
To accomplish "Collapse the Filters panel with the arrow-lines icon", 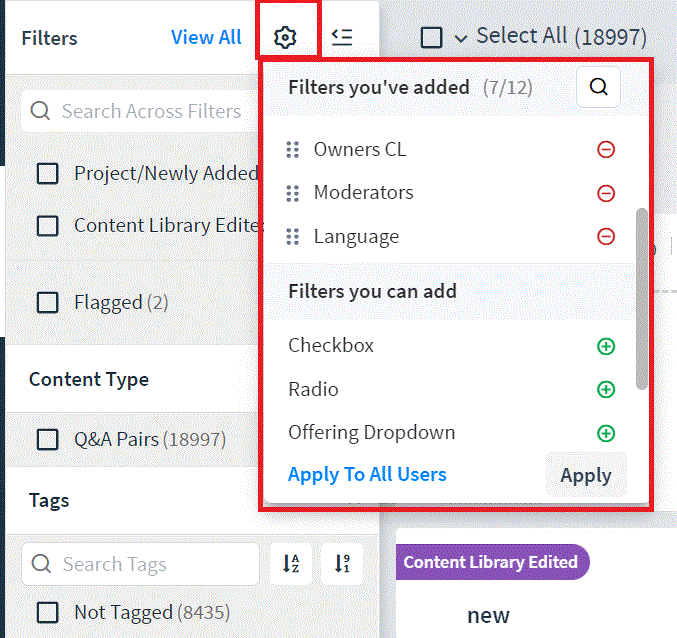I will click(342, 38).
